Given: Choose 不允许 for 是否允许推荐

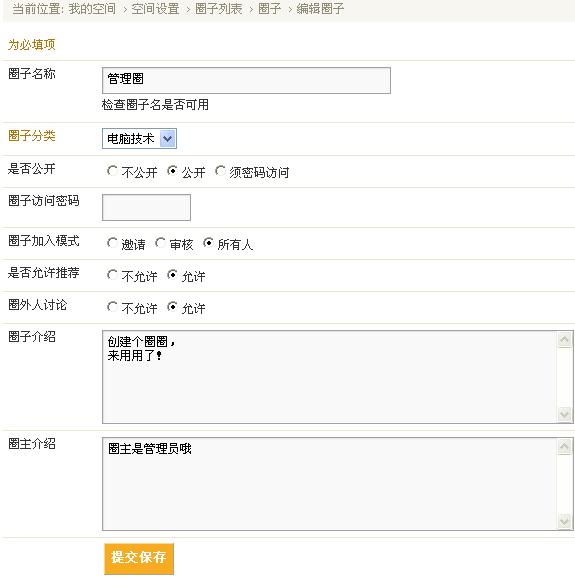Looking at the screenshot, I should pyautogui.click(x=112, y=275).
